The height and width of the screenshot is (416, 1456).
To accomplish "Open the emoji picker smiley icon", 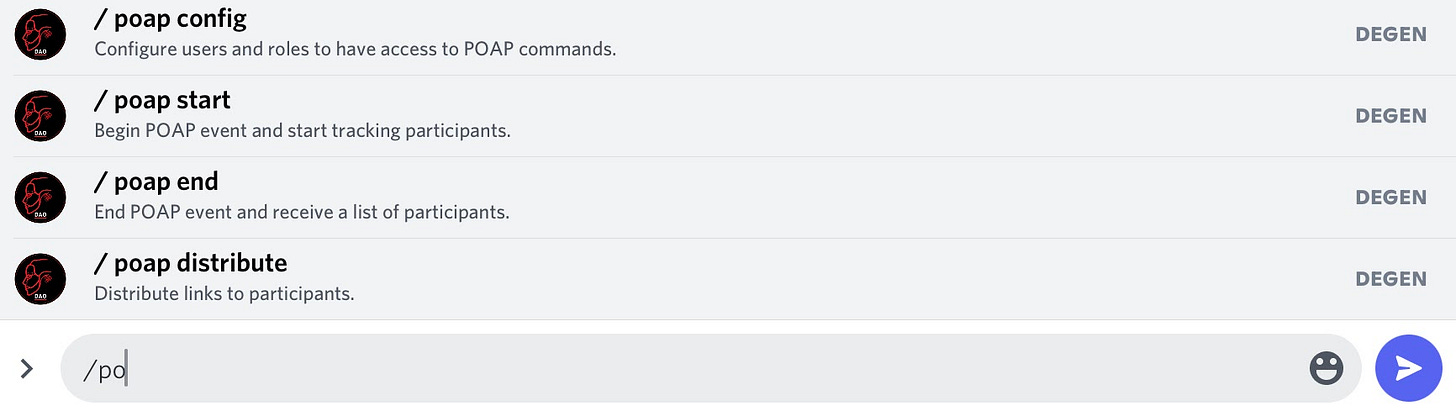I will [1326, 369].
